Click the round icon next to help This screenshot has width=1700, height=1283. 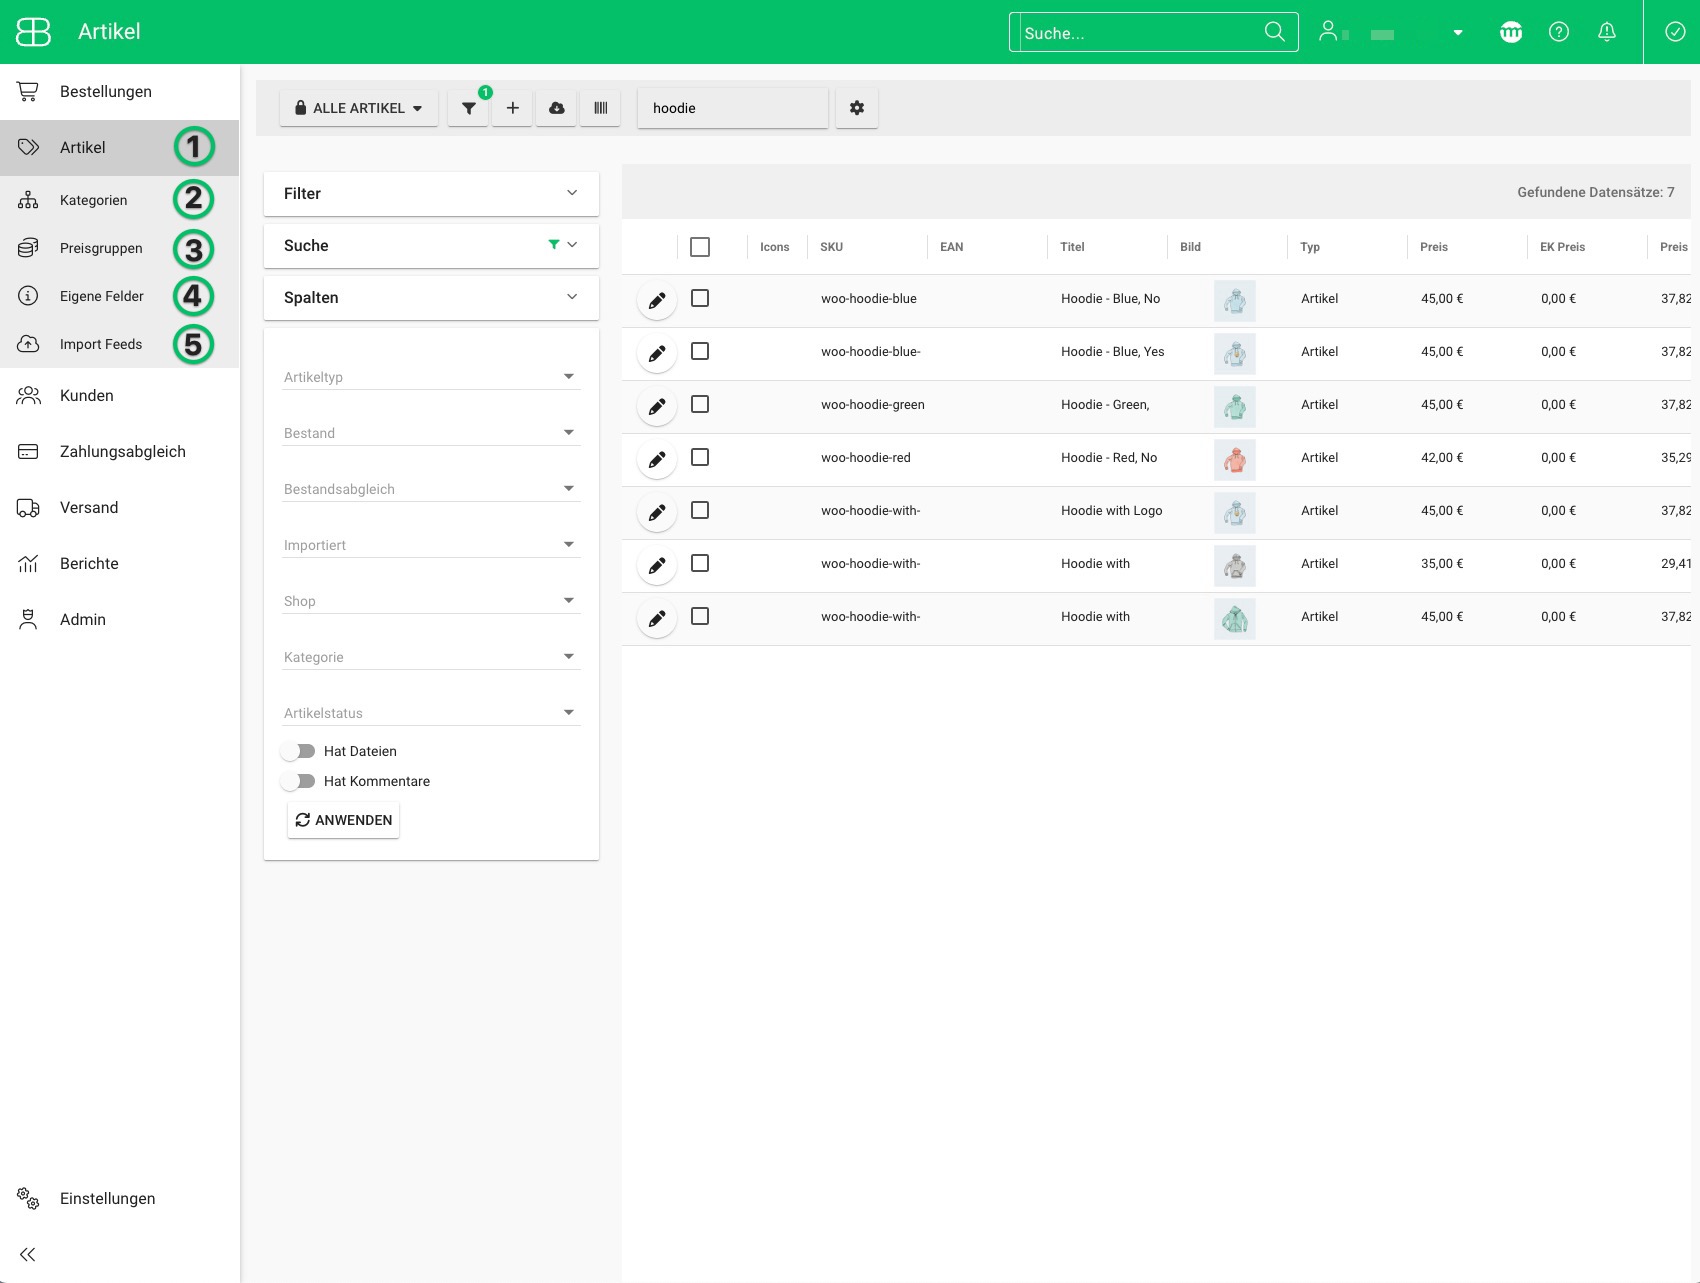click(x=1510, y=32)
